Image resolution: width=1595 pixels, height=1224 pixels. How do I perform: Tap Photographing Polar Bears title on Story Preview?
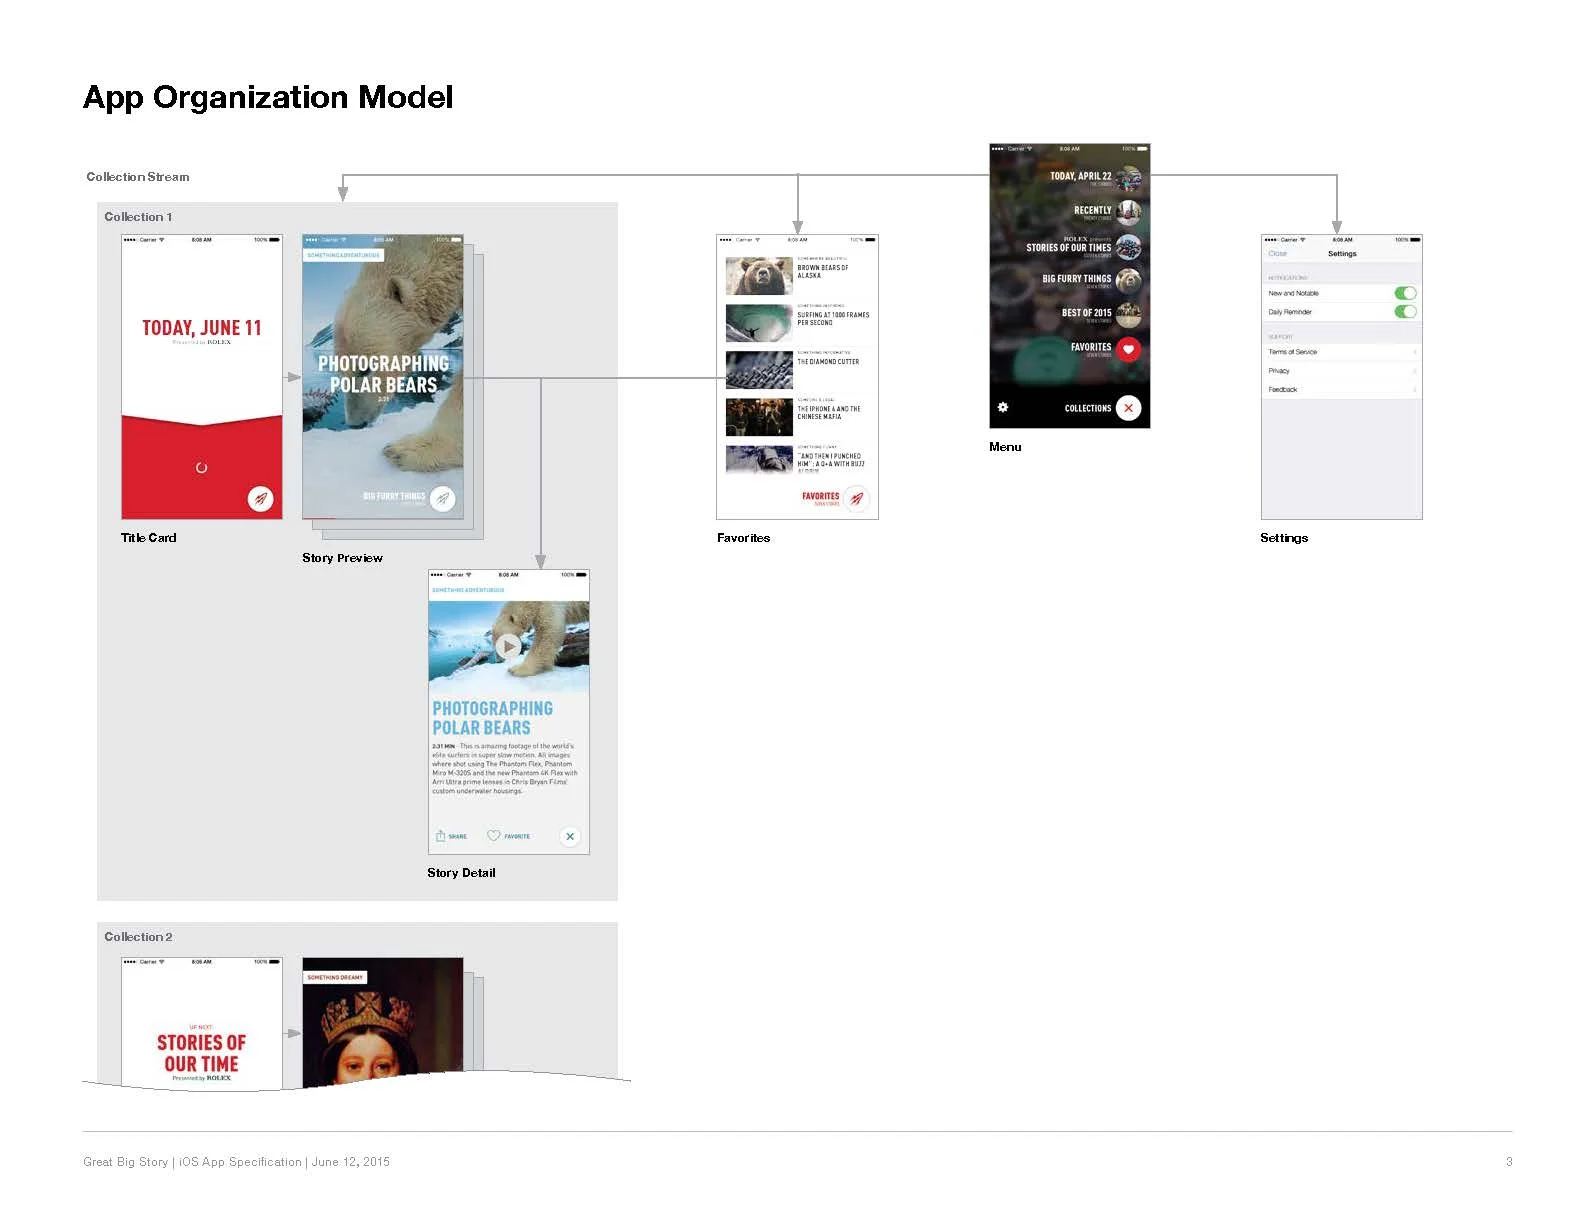point(383,374)
